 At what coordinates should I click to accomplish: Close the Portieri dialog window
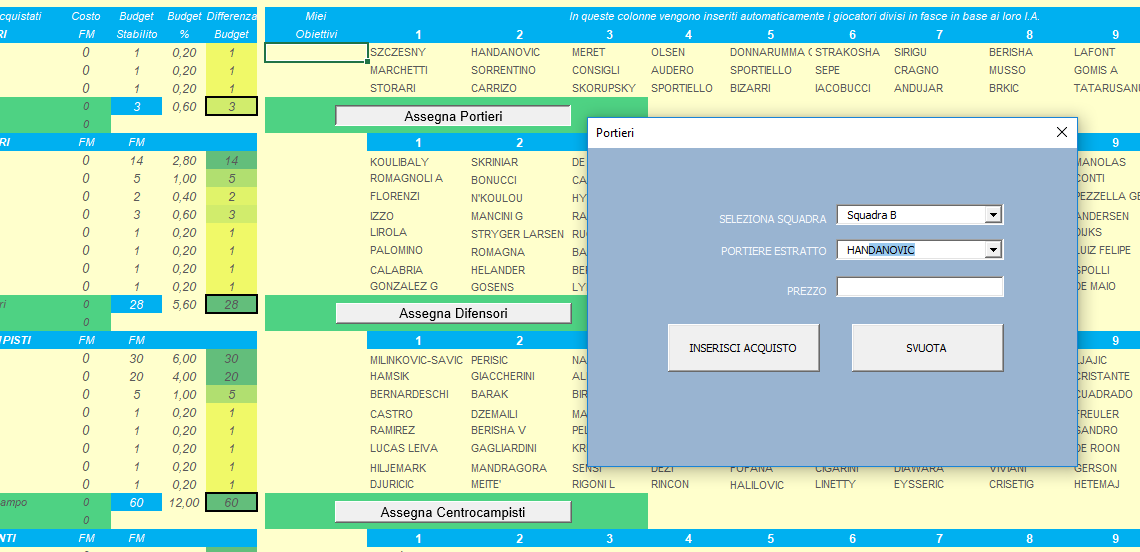click(x=1061, y=132)
